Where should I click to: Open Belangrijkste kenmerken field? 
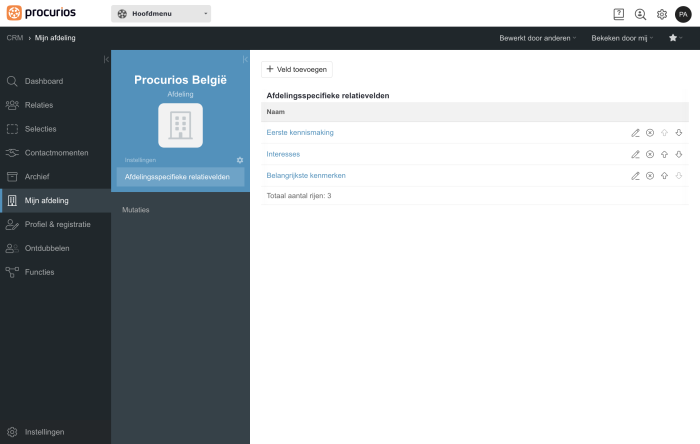point(306,175)
